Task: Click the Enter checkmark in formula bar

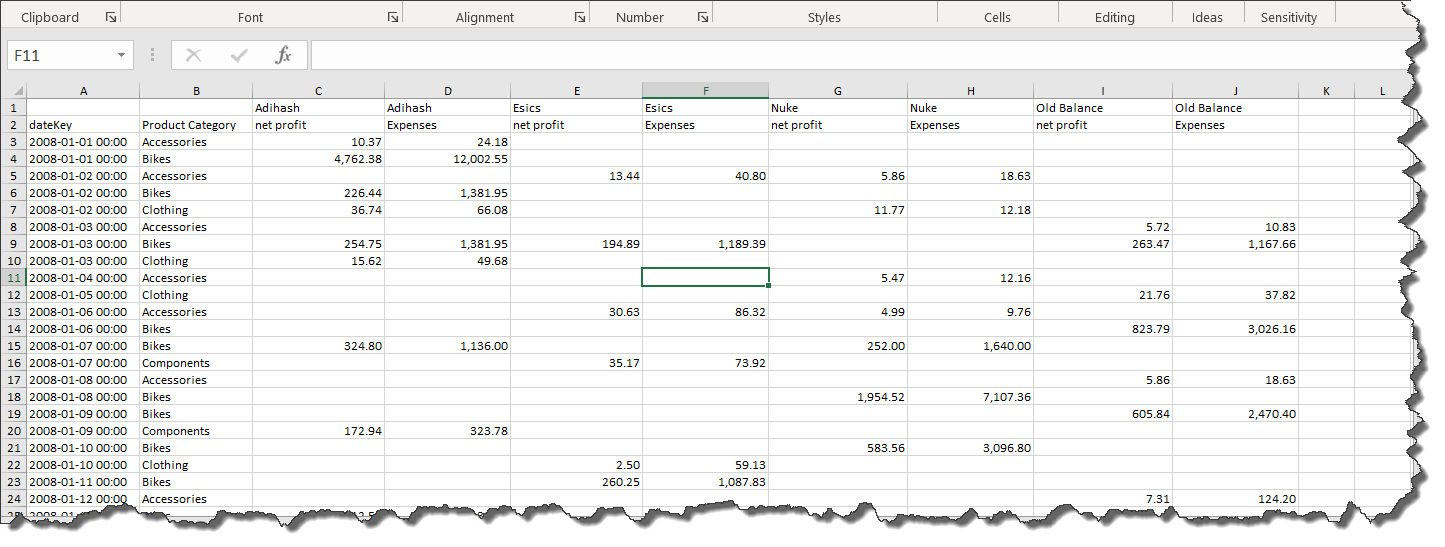Action: point(239,56)
